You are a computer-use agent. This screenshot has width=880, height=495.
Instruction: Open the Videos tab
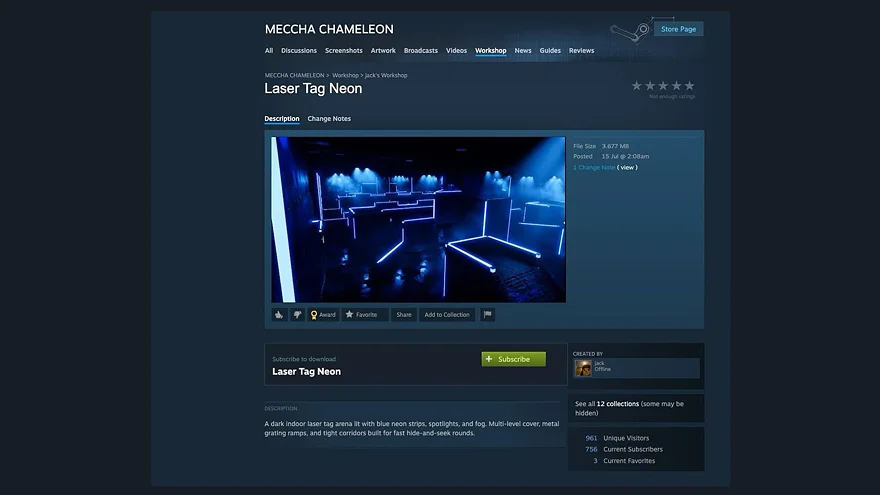click(456, 51)
